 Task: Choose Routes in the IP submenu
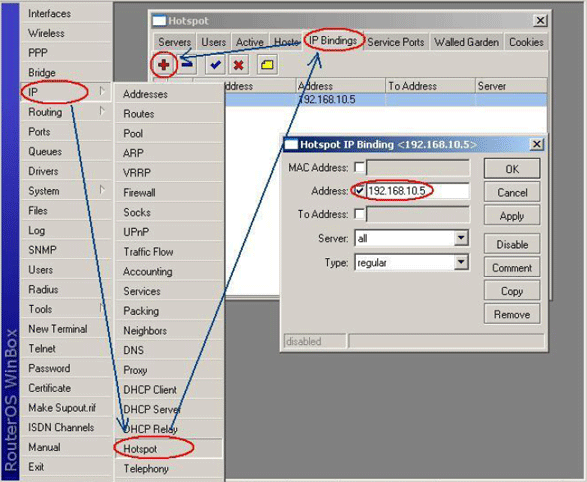[169, 114]
